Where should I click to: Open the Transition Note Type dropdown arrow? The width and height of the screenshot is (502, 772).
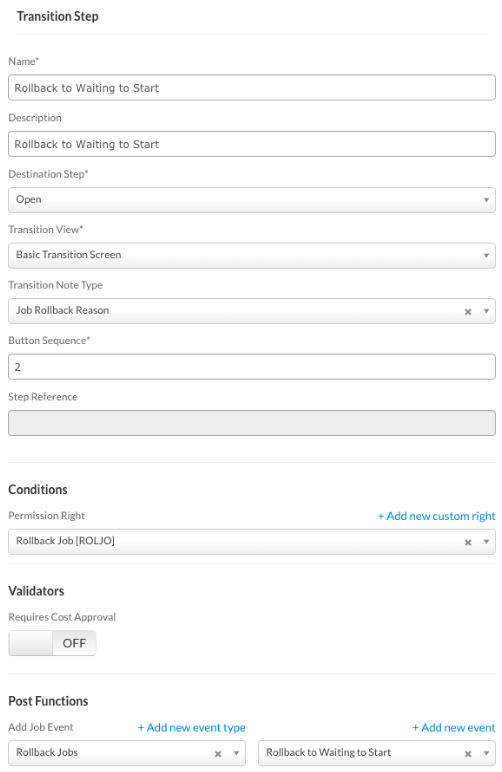pyautogui.click(x=486, y=311)
